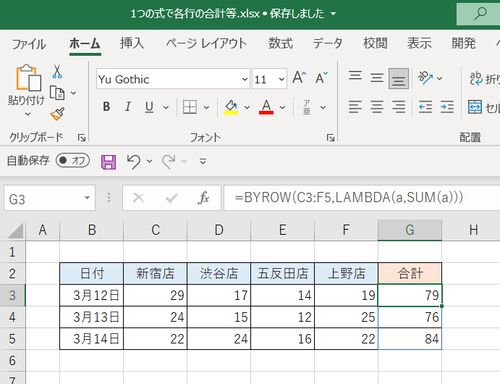500x384 pixels.
Task: Align text right
Action: pos(399,107)
